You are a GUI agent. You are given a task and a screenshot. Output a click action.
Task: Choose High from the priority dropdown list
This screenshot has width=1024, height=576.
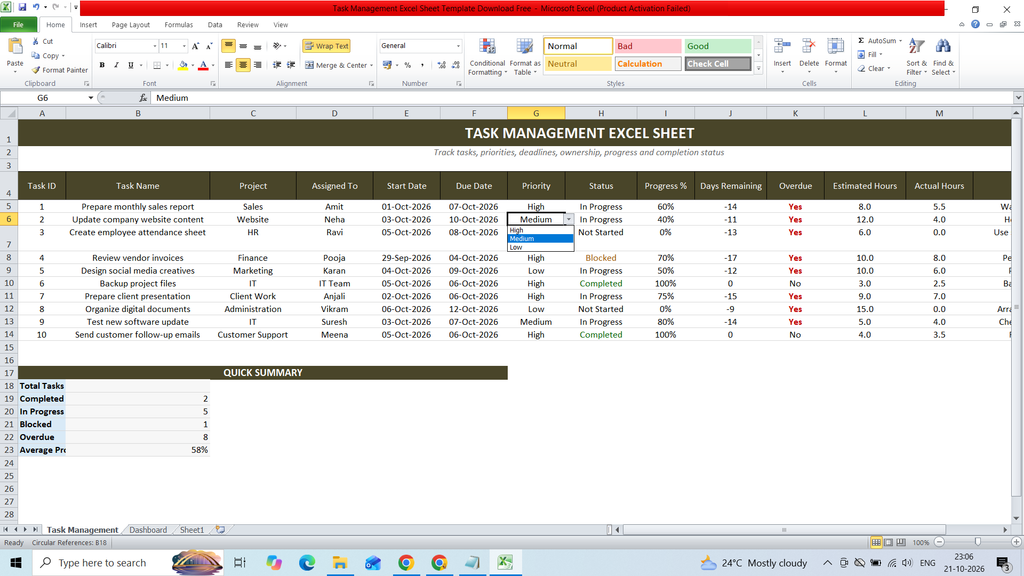541,230
